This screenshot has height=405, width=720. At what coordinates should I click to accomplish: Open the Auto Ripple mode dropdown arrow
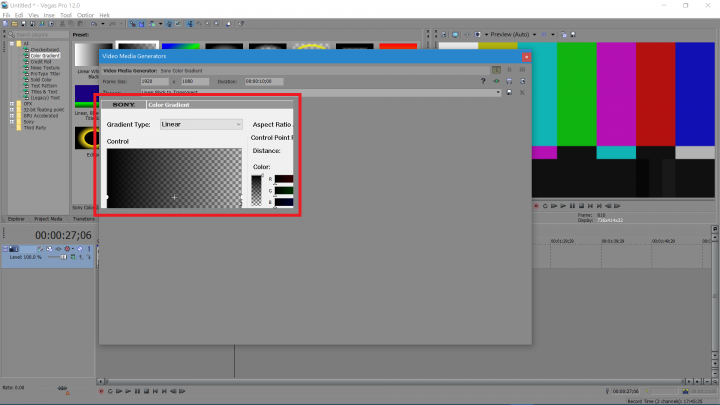tap(160, 24)
